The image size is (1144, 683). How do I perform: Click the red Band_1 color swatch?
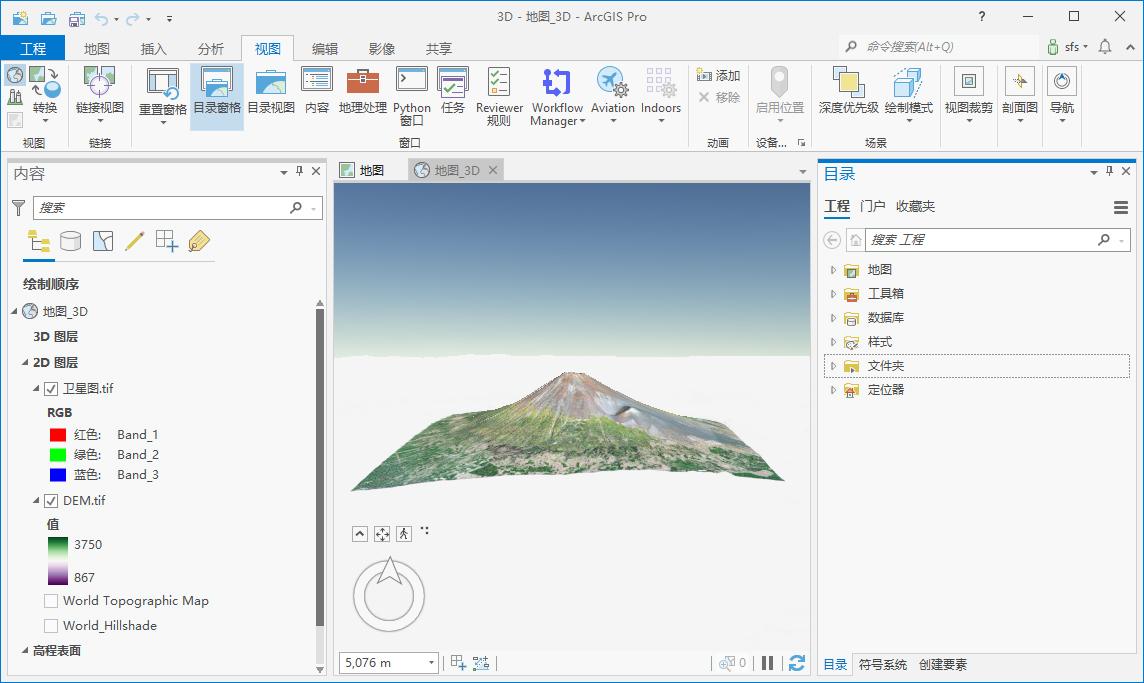coord(58,435)
